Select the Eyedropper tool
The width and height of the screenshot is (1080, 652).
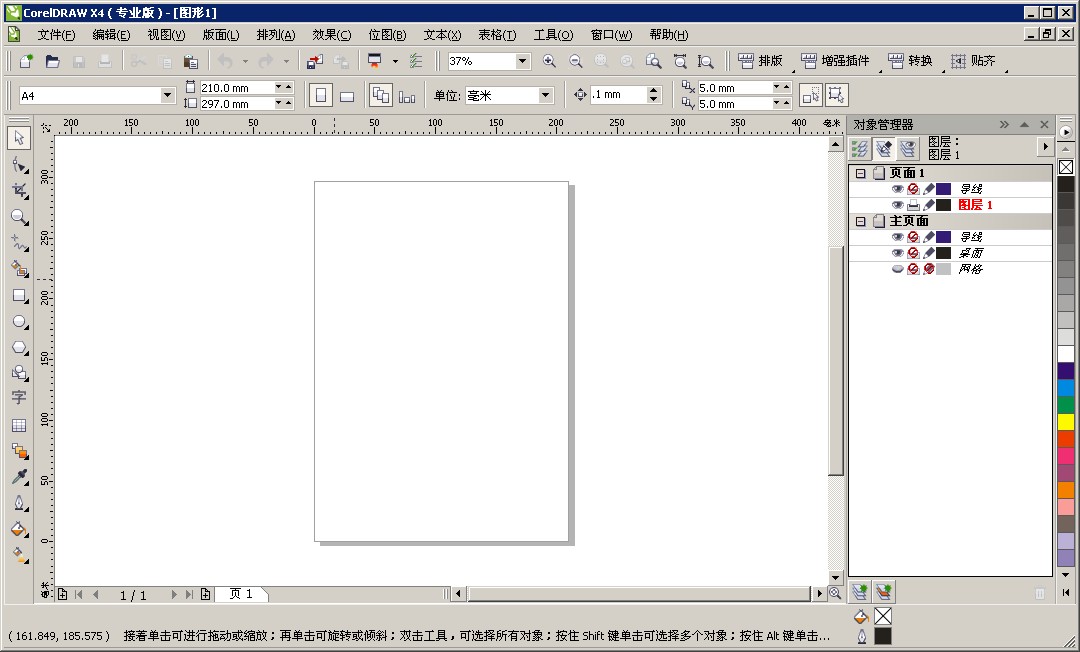19,478
